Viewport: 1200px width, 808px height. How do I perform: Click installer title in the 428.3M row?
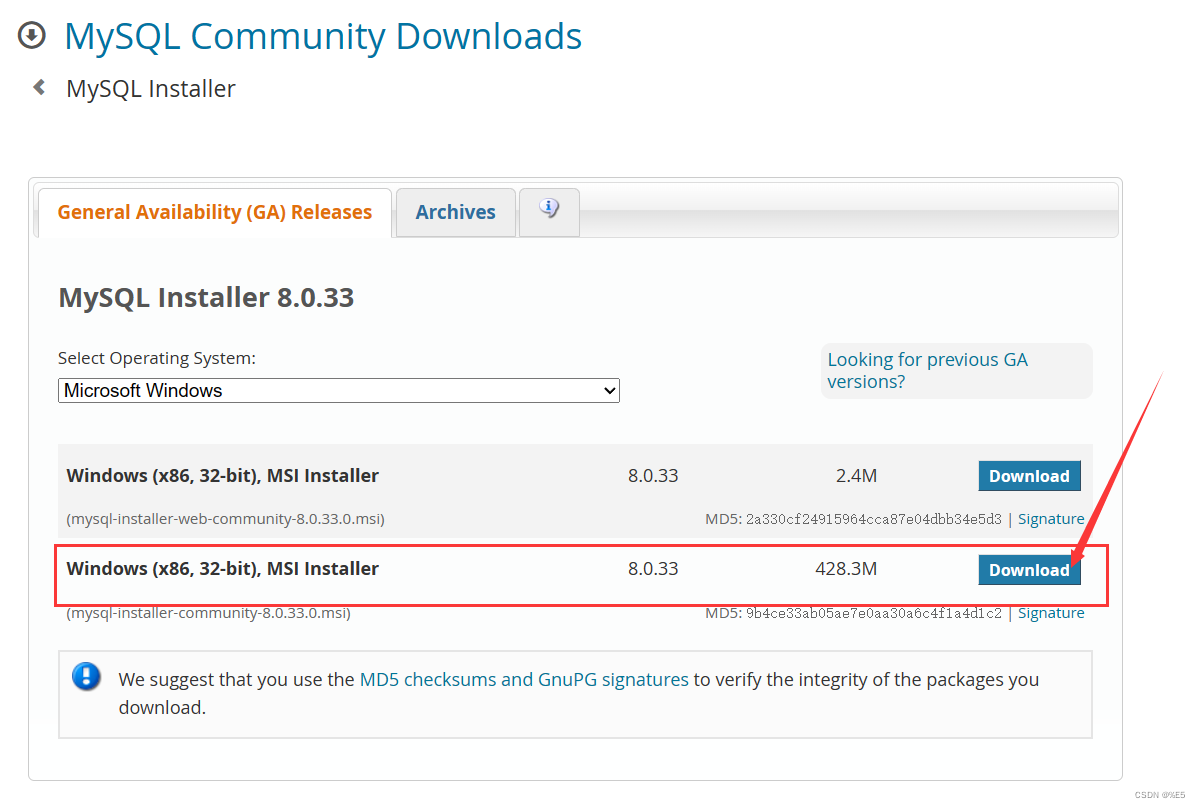(x=223, y=569)
